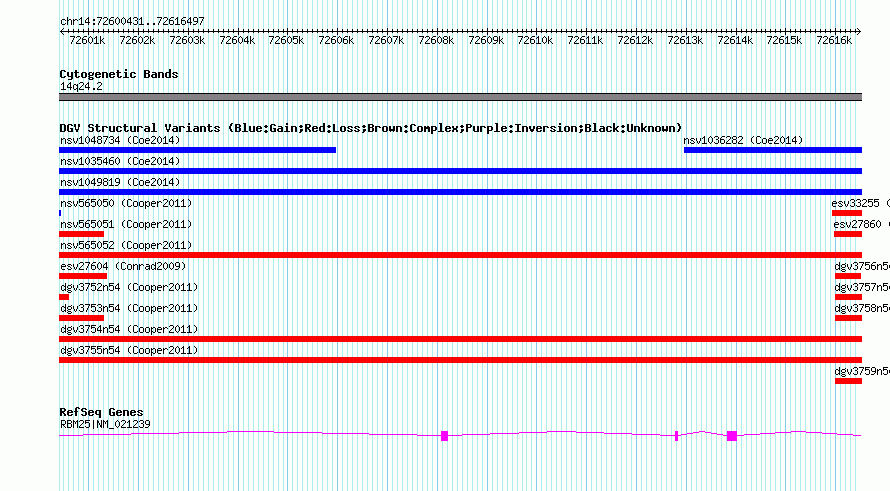Open the dgv3758n54 variant label
The image size is (890, 491).
point(862,308)
